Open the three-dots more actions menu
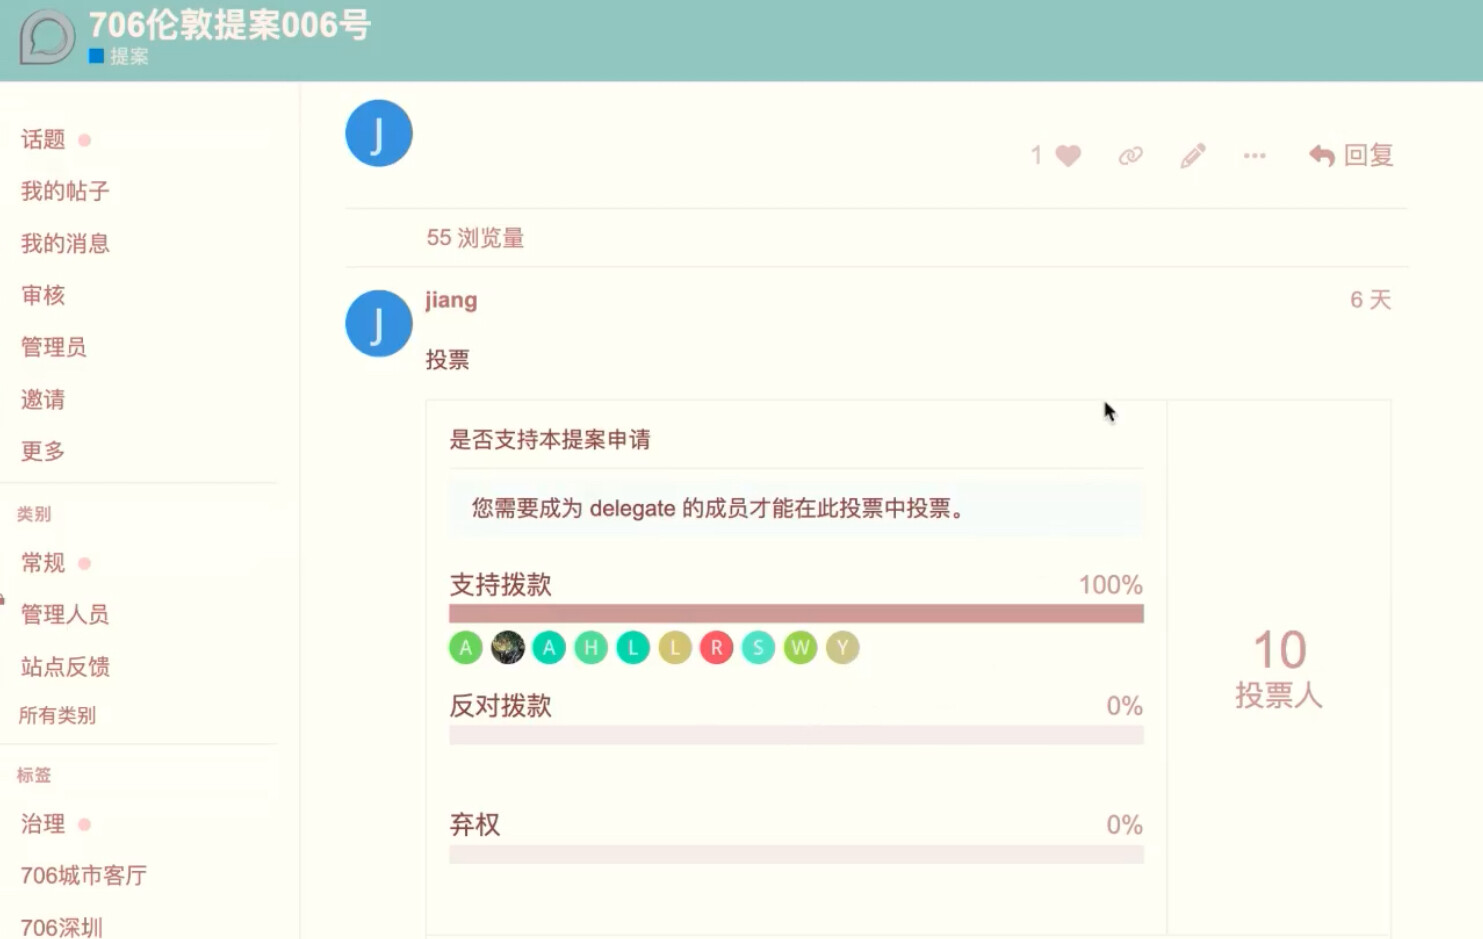 click(x=1254, y=156)
